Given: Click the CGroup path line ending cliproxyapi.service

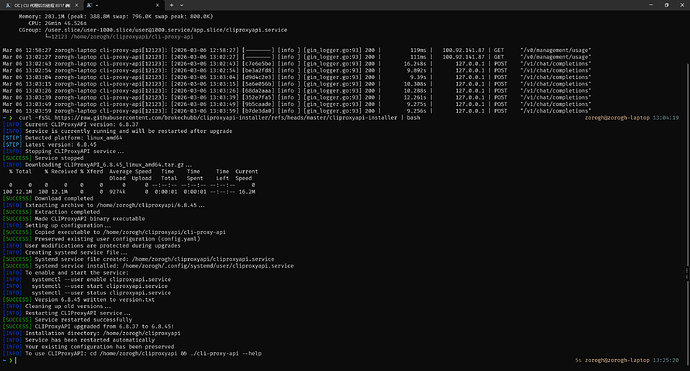Looking at the screenshot, I should tap(153, 30).
